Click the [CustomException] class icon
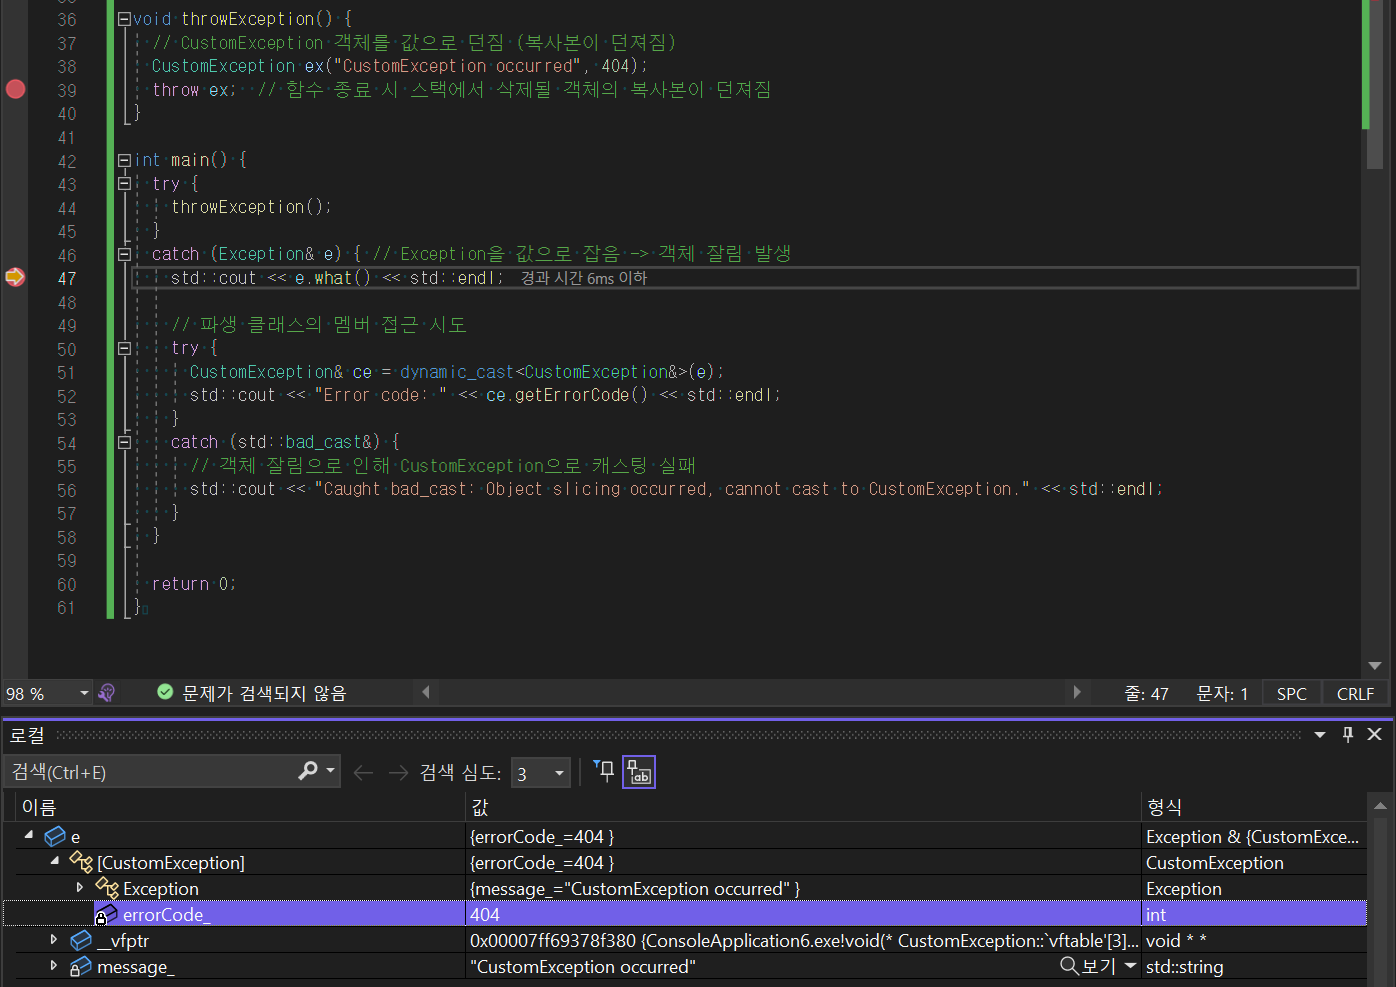This screenshot has width=1396, height=987. coord(81,862)
